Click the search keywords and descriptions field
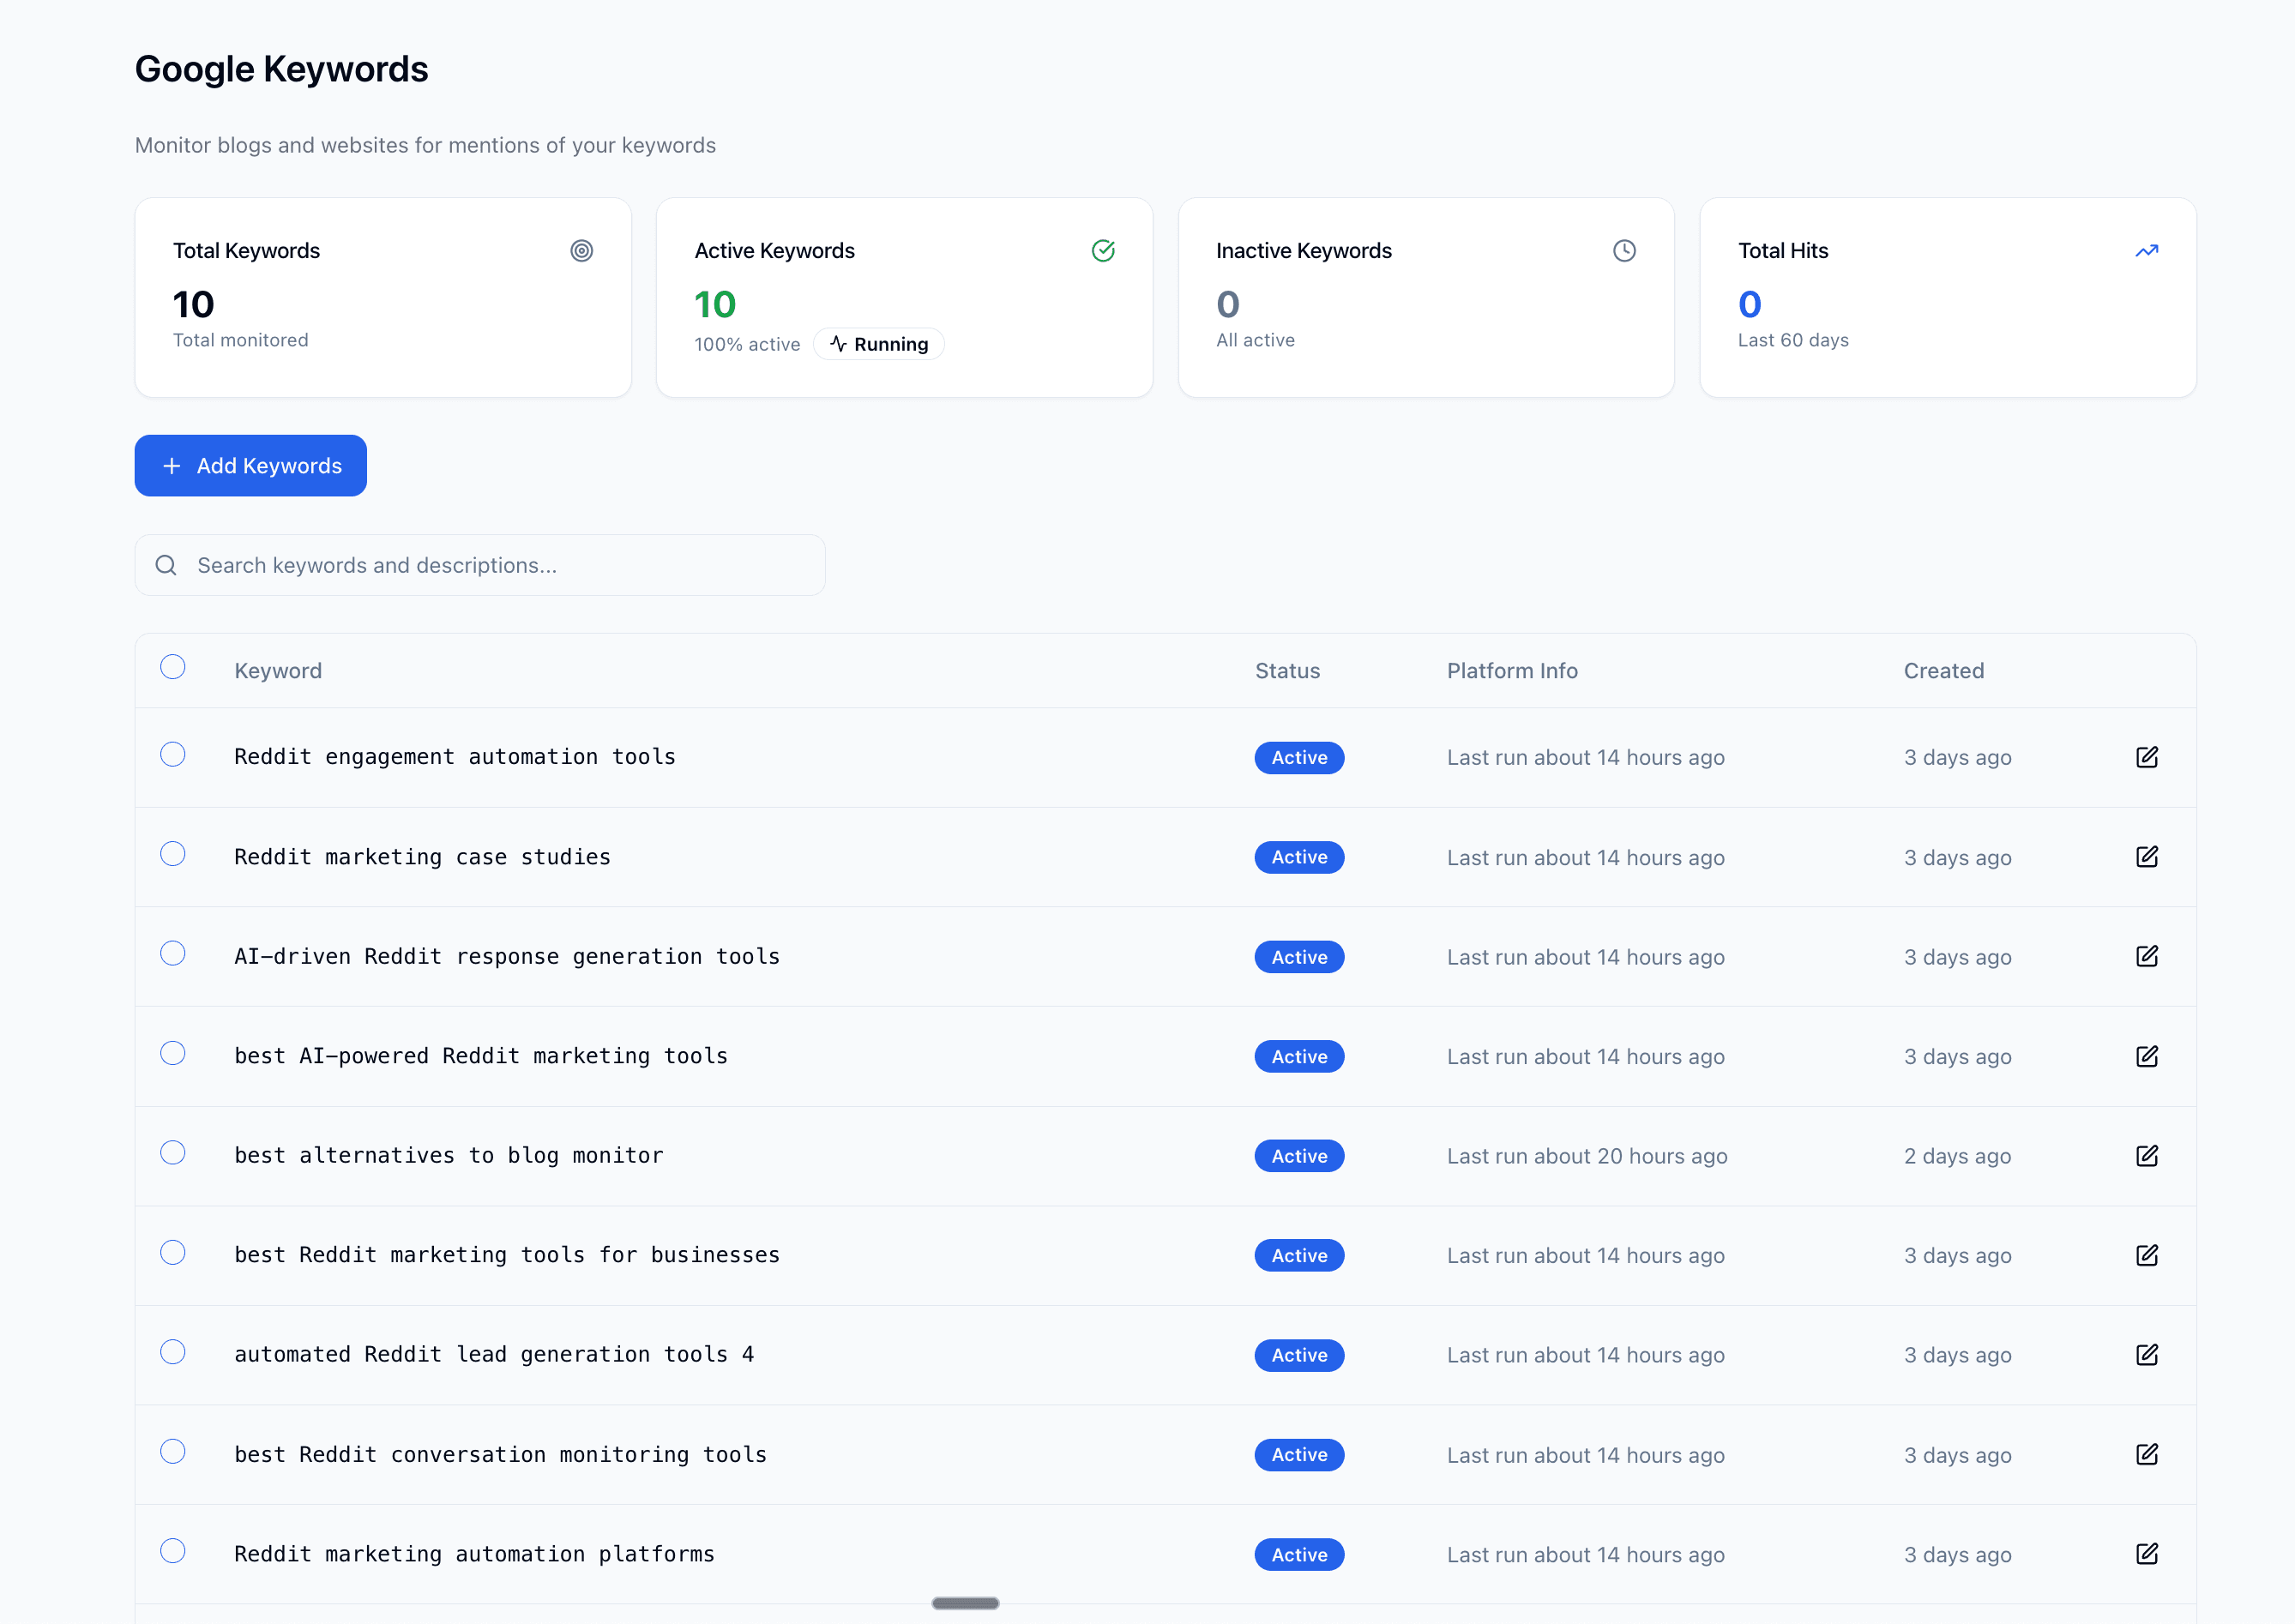 pyautogui.click(x=480, y=565)
